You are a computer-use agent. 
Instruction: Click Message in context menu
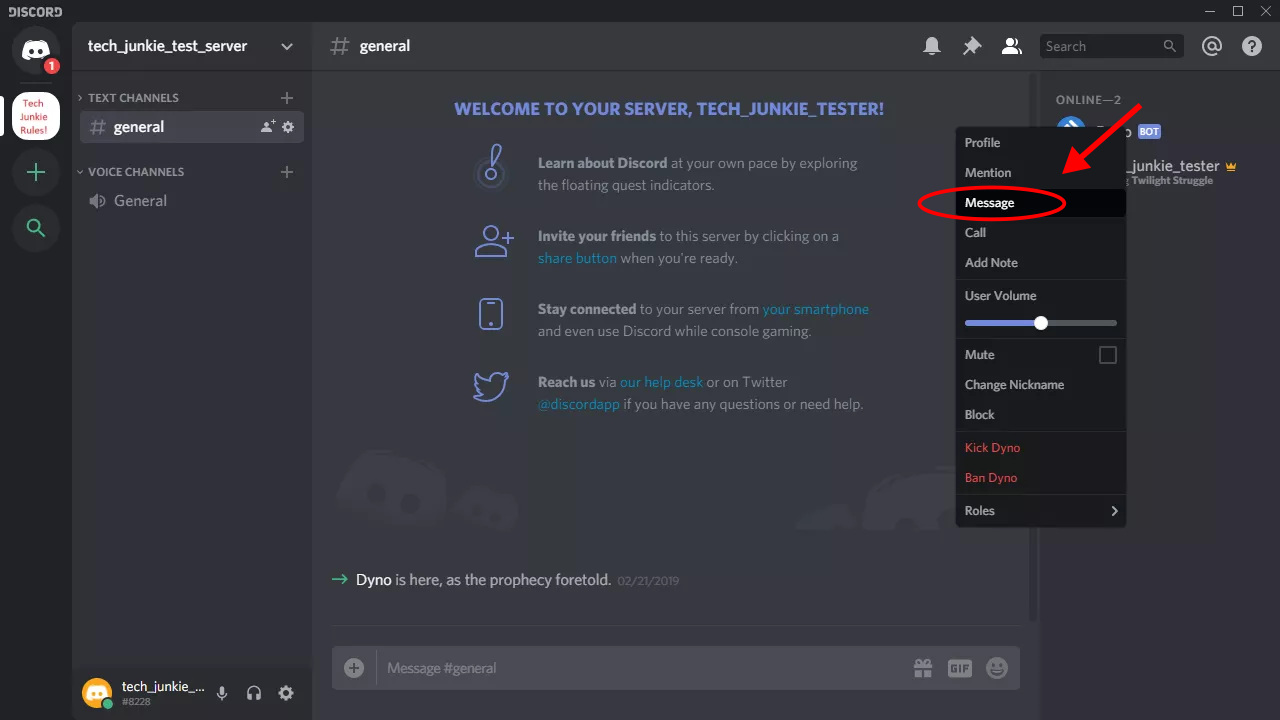point(1041,203)
